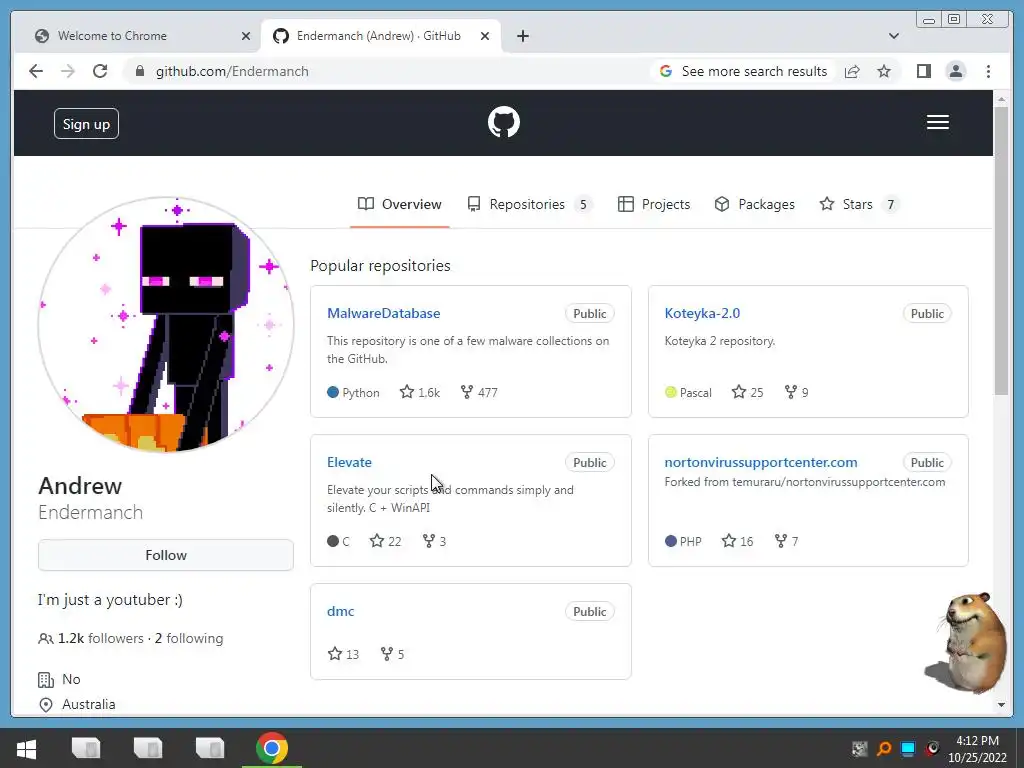Click the Chrome profile avatar icon

point(955,71)
